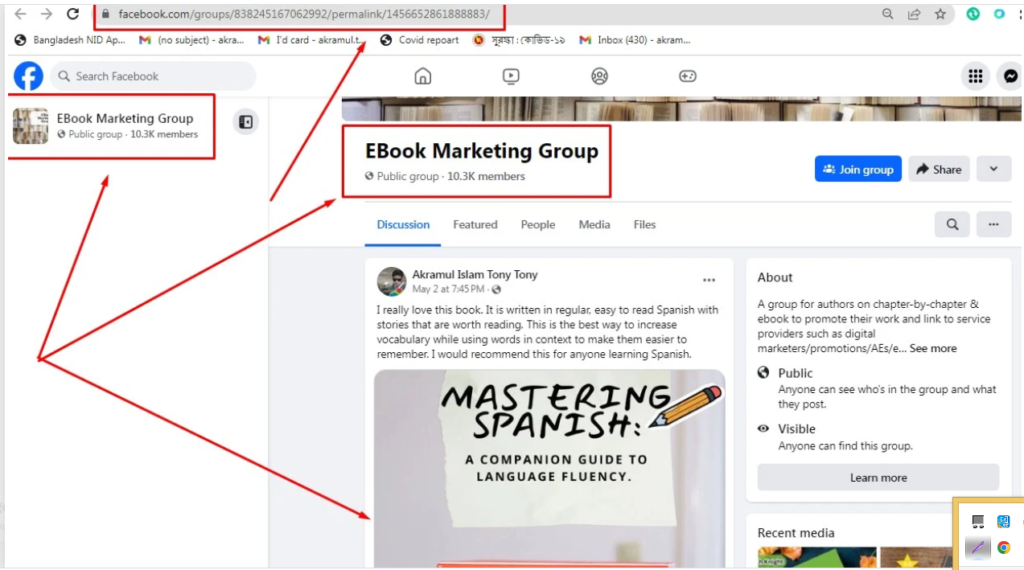Open the Facebook Gaming controller icon
Screen dimensions: 1024x570
coord(688,76)
